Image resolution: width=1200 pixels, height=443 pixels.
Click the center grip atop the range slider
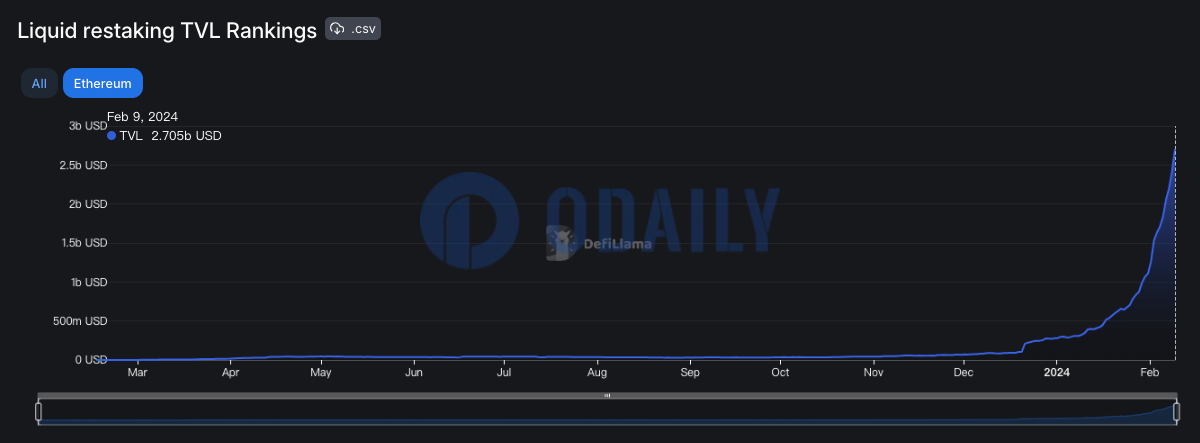click(x=607, y=395)
